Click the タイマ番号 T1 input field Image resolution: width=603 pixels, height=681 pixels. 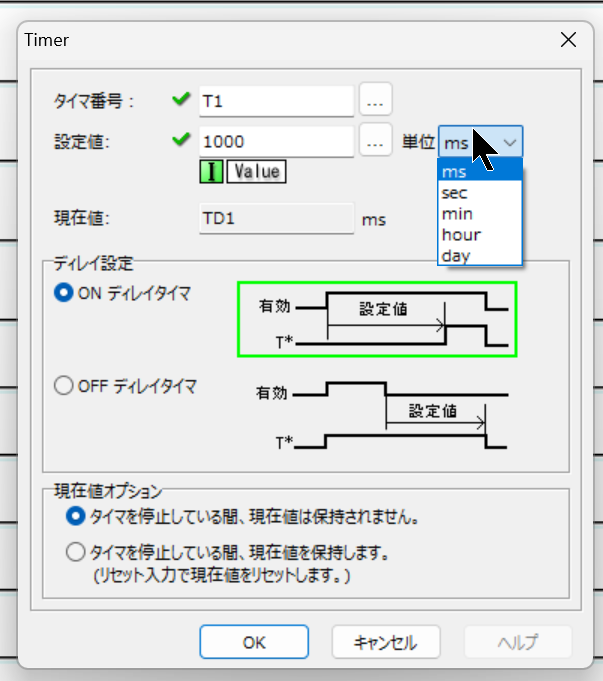point(276,101)
